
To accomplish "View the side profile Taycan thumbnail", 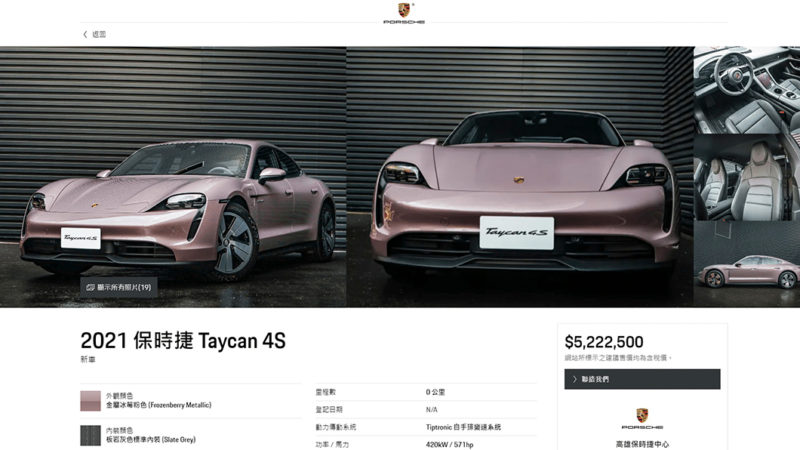I will (747, 264).
